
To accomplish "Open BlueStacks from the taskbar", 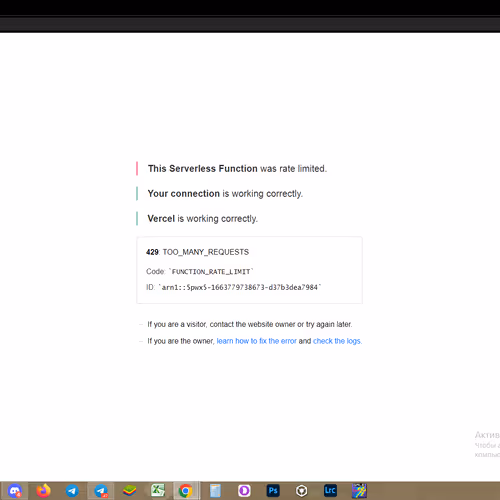I will click(x=130, y=491).
